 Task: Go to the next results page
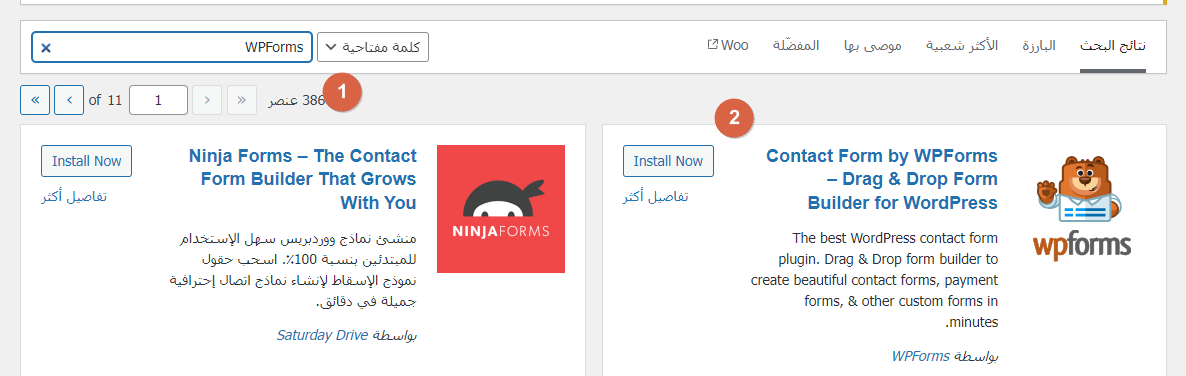(69, 100)
